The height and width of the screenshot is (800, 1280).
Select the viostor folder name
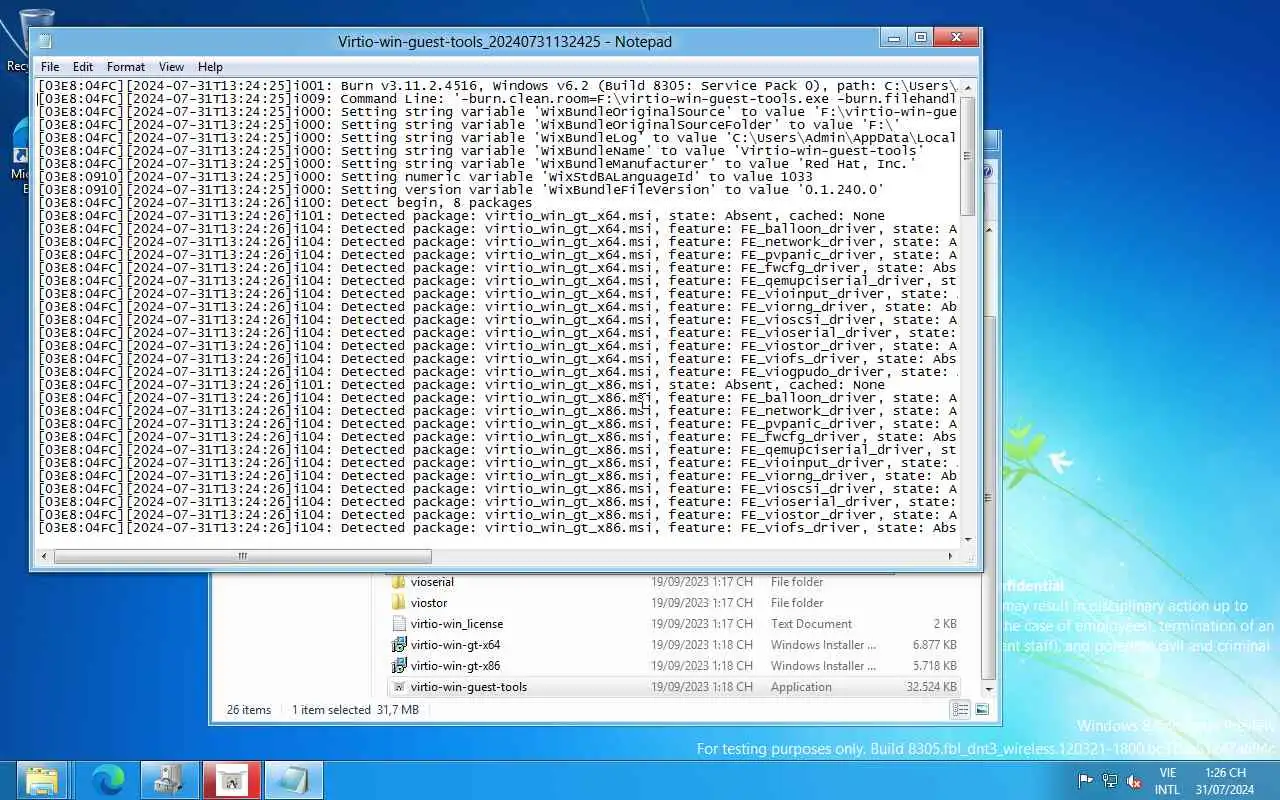tap(429, 603)
